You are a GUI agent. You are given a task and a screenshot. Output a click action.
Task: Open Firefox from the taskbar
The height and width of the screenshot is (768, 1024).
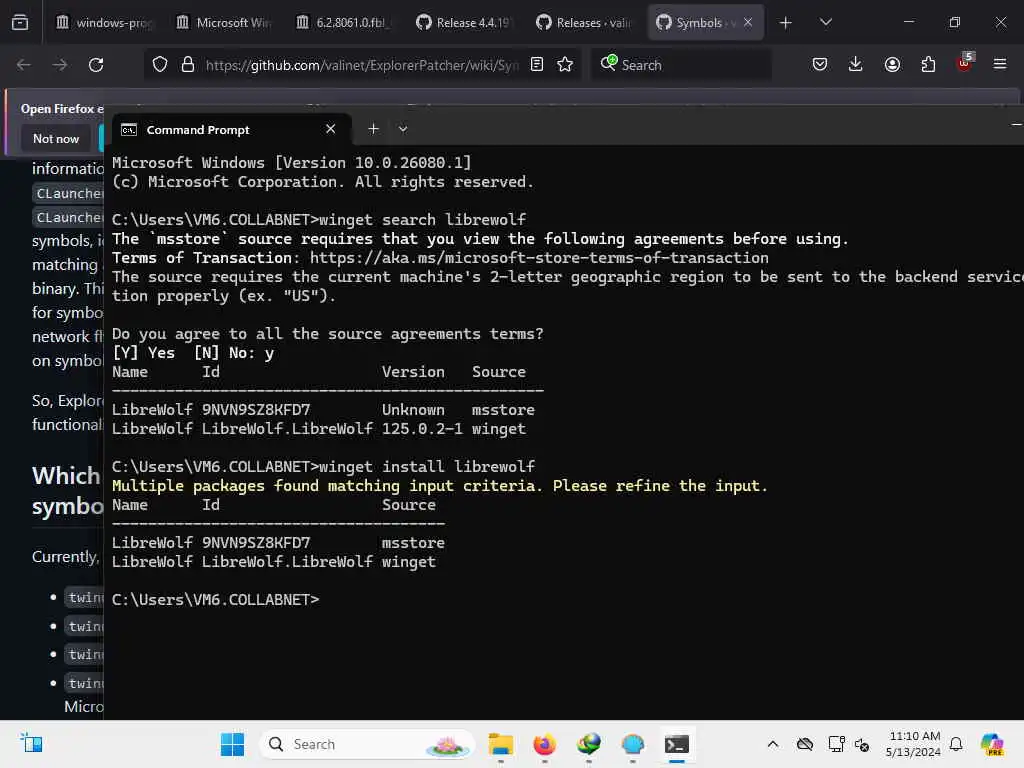545,744
